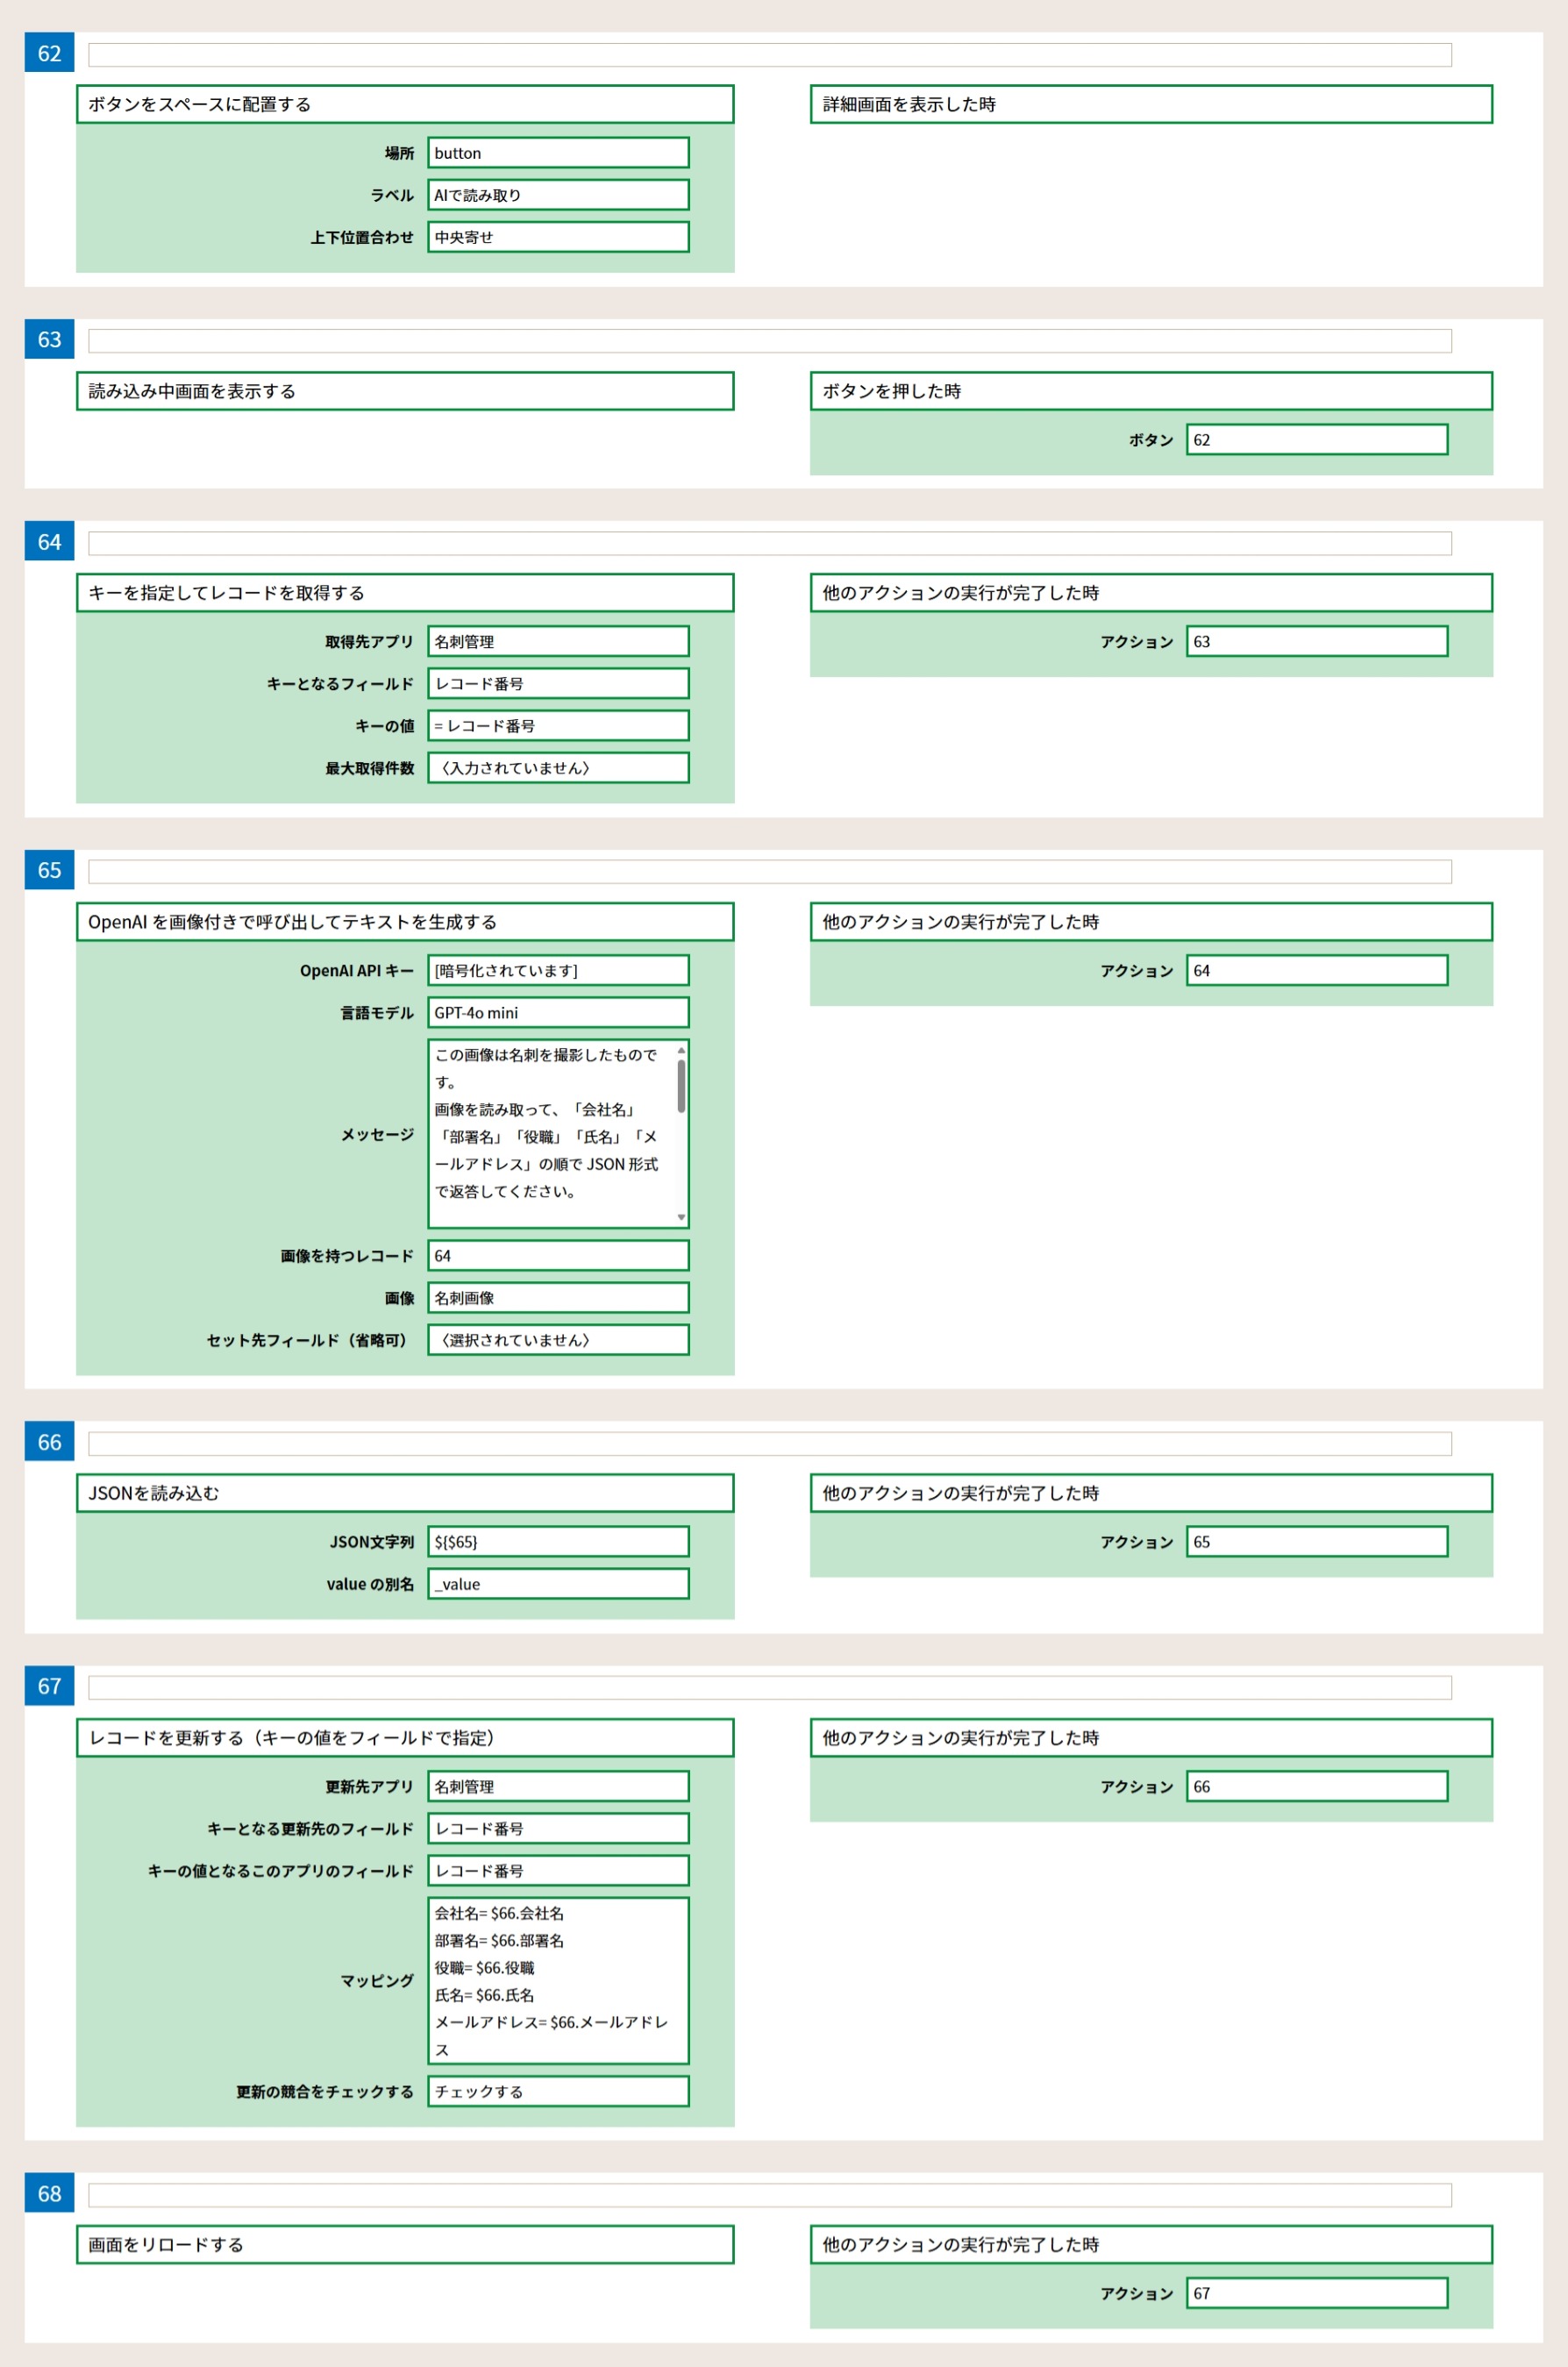Click the 場所 field containing button
Image resolution: width=1568 pixels, height=2367 pixels.
(x=558, y=153)
